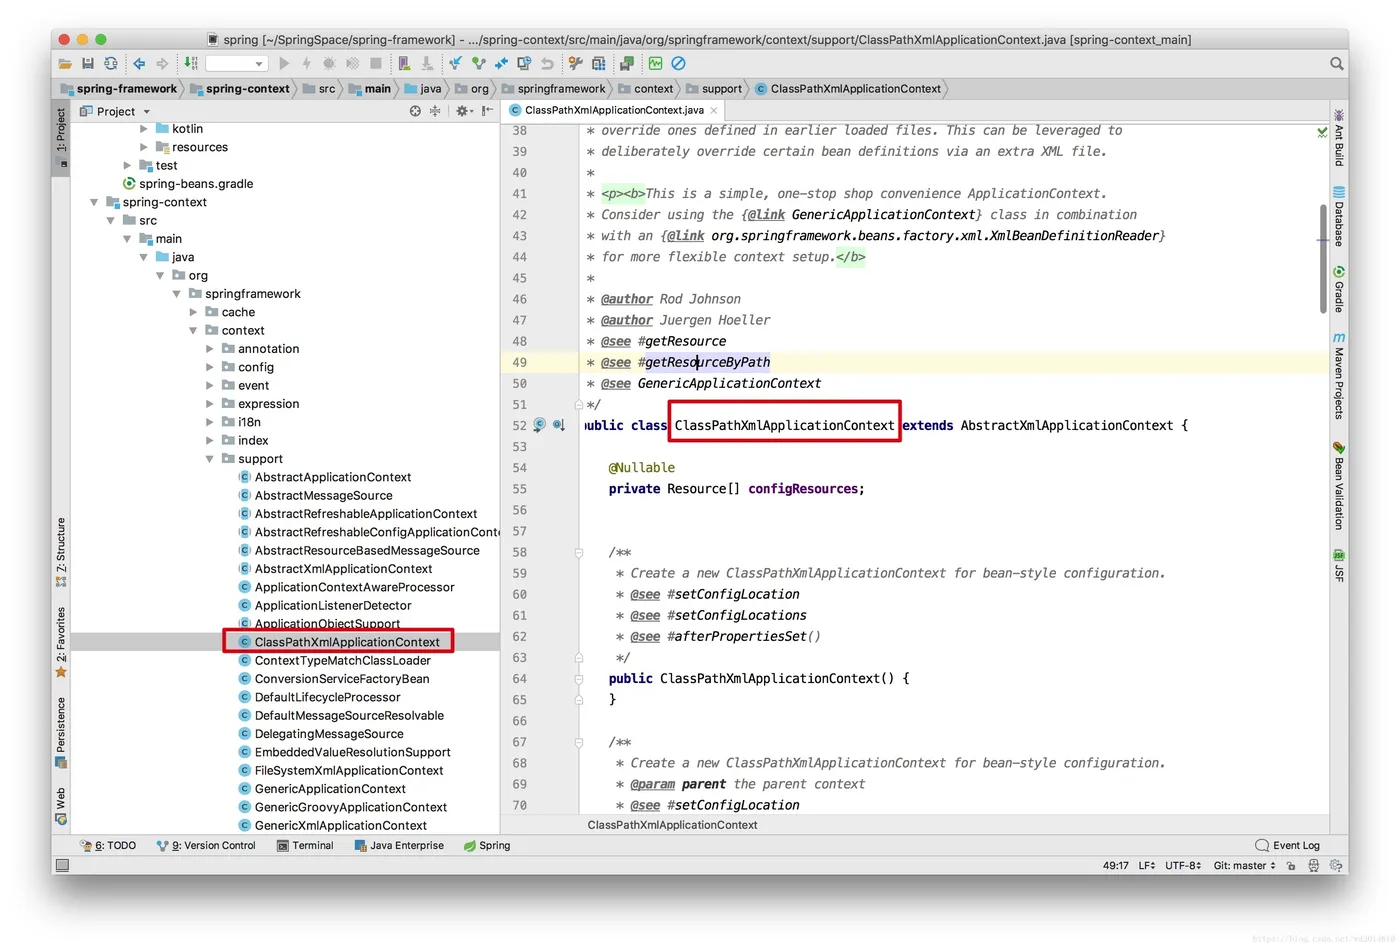Open the Java Enterprise tool window tab

tap(399, 846)
